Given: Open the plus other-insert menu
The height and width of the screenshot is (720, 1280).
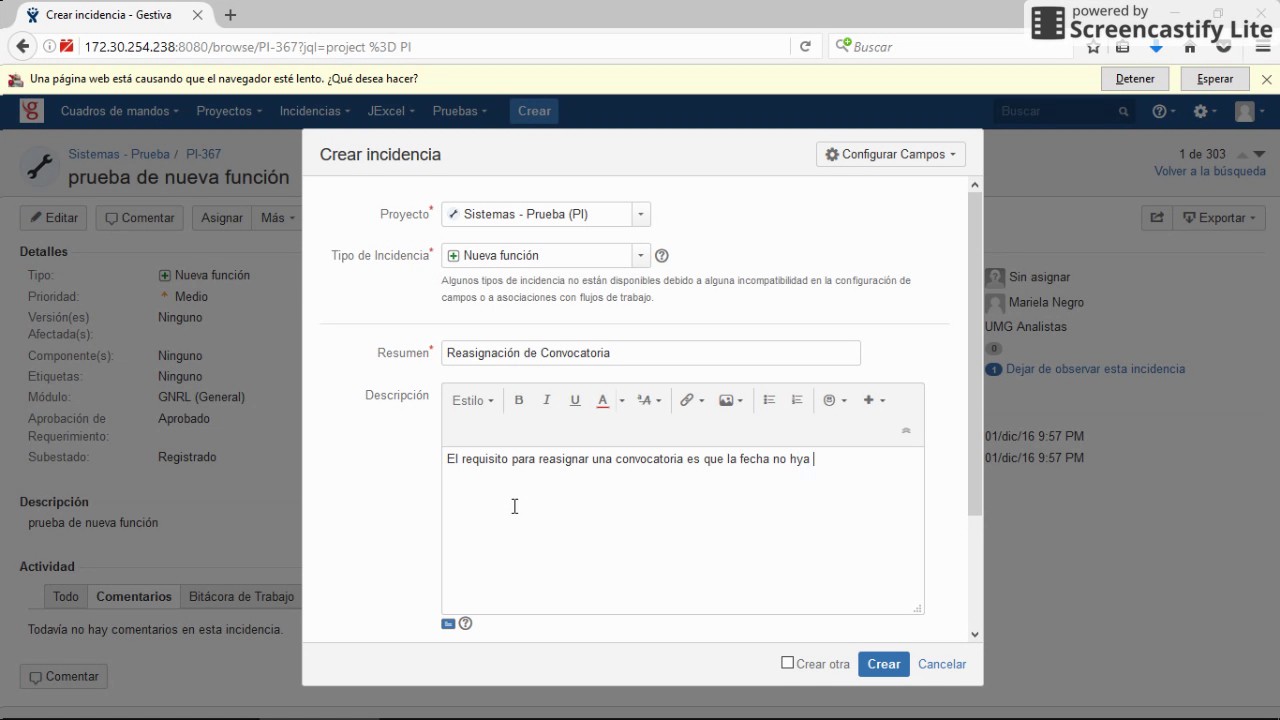Looking at the screenshot, I should click(x=874, y=400).
